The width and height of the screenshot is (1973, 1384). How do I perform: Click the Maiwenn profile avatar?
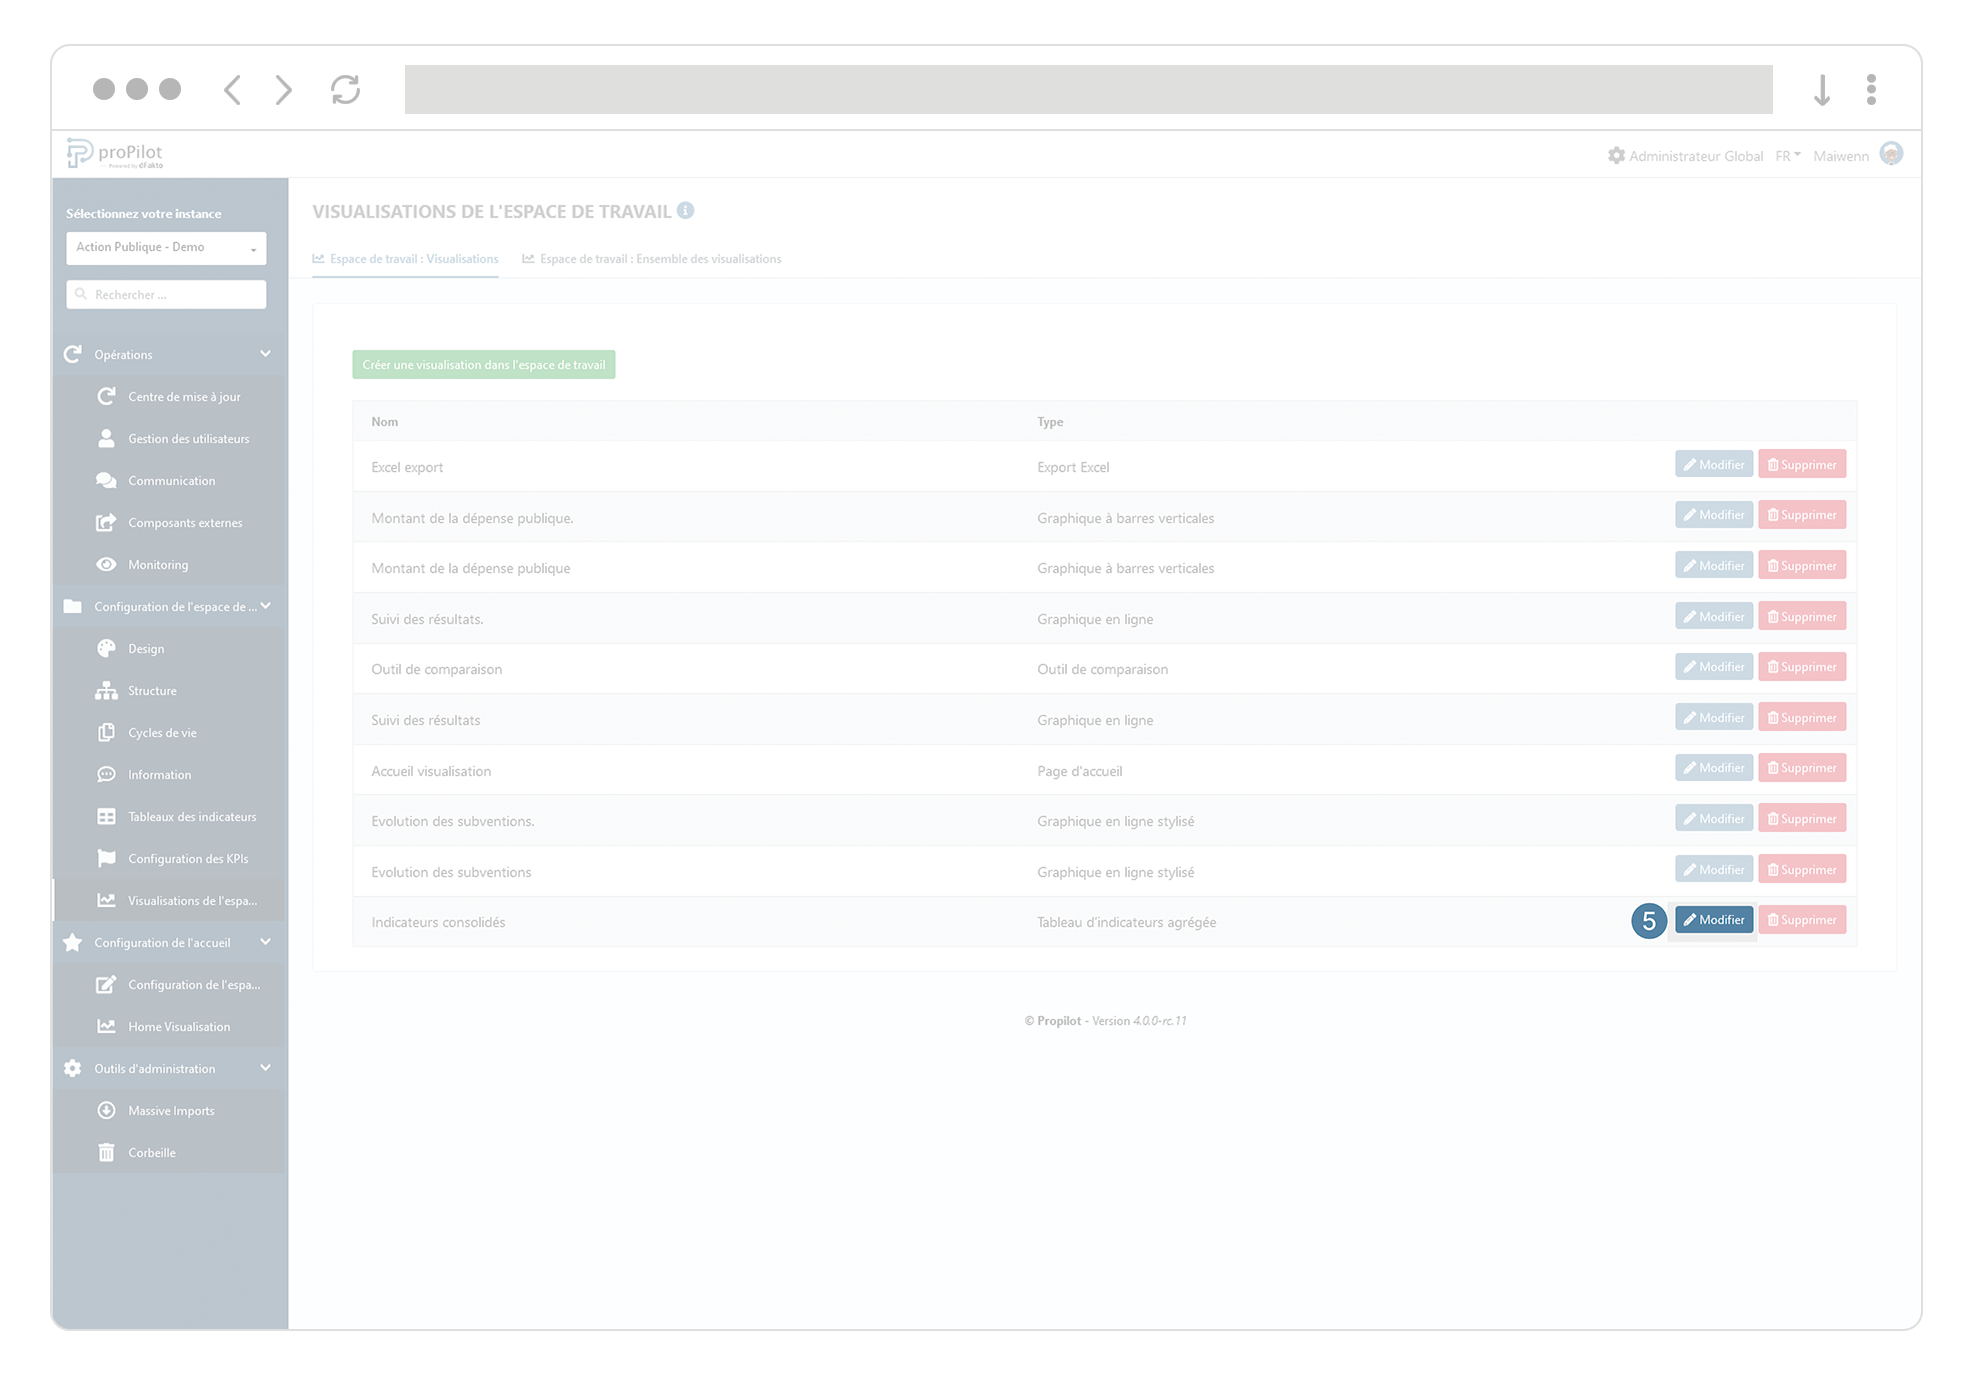coord(1891,155)
